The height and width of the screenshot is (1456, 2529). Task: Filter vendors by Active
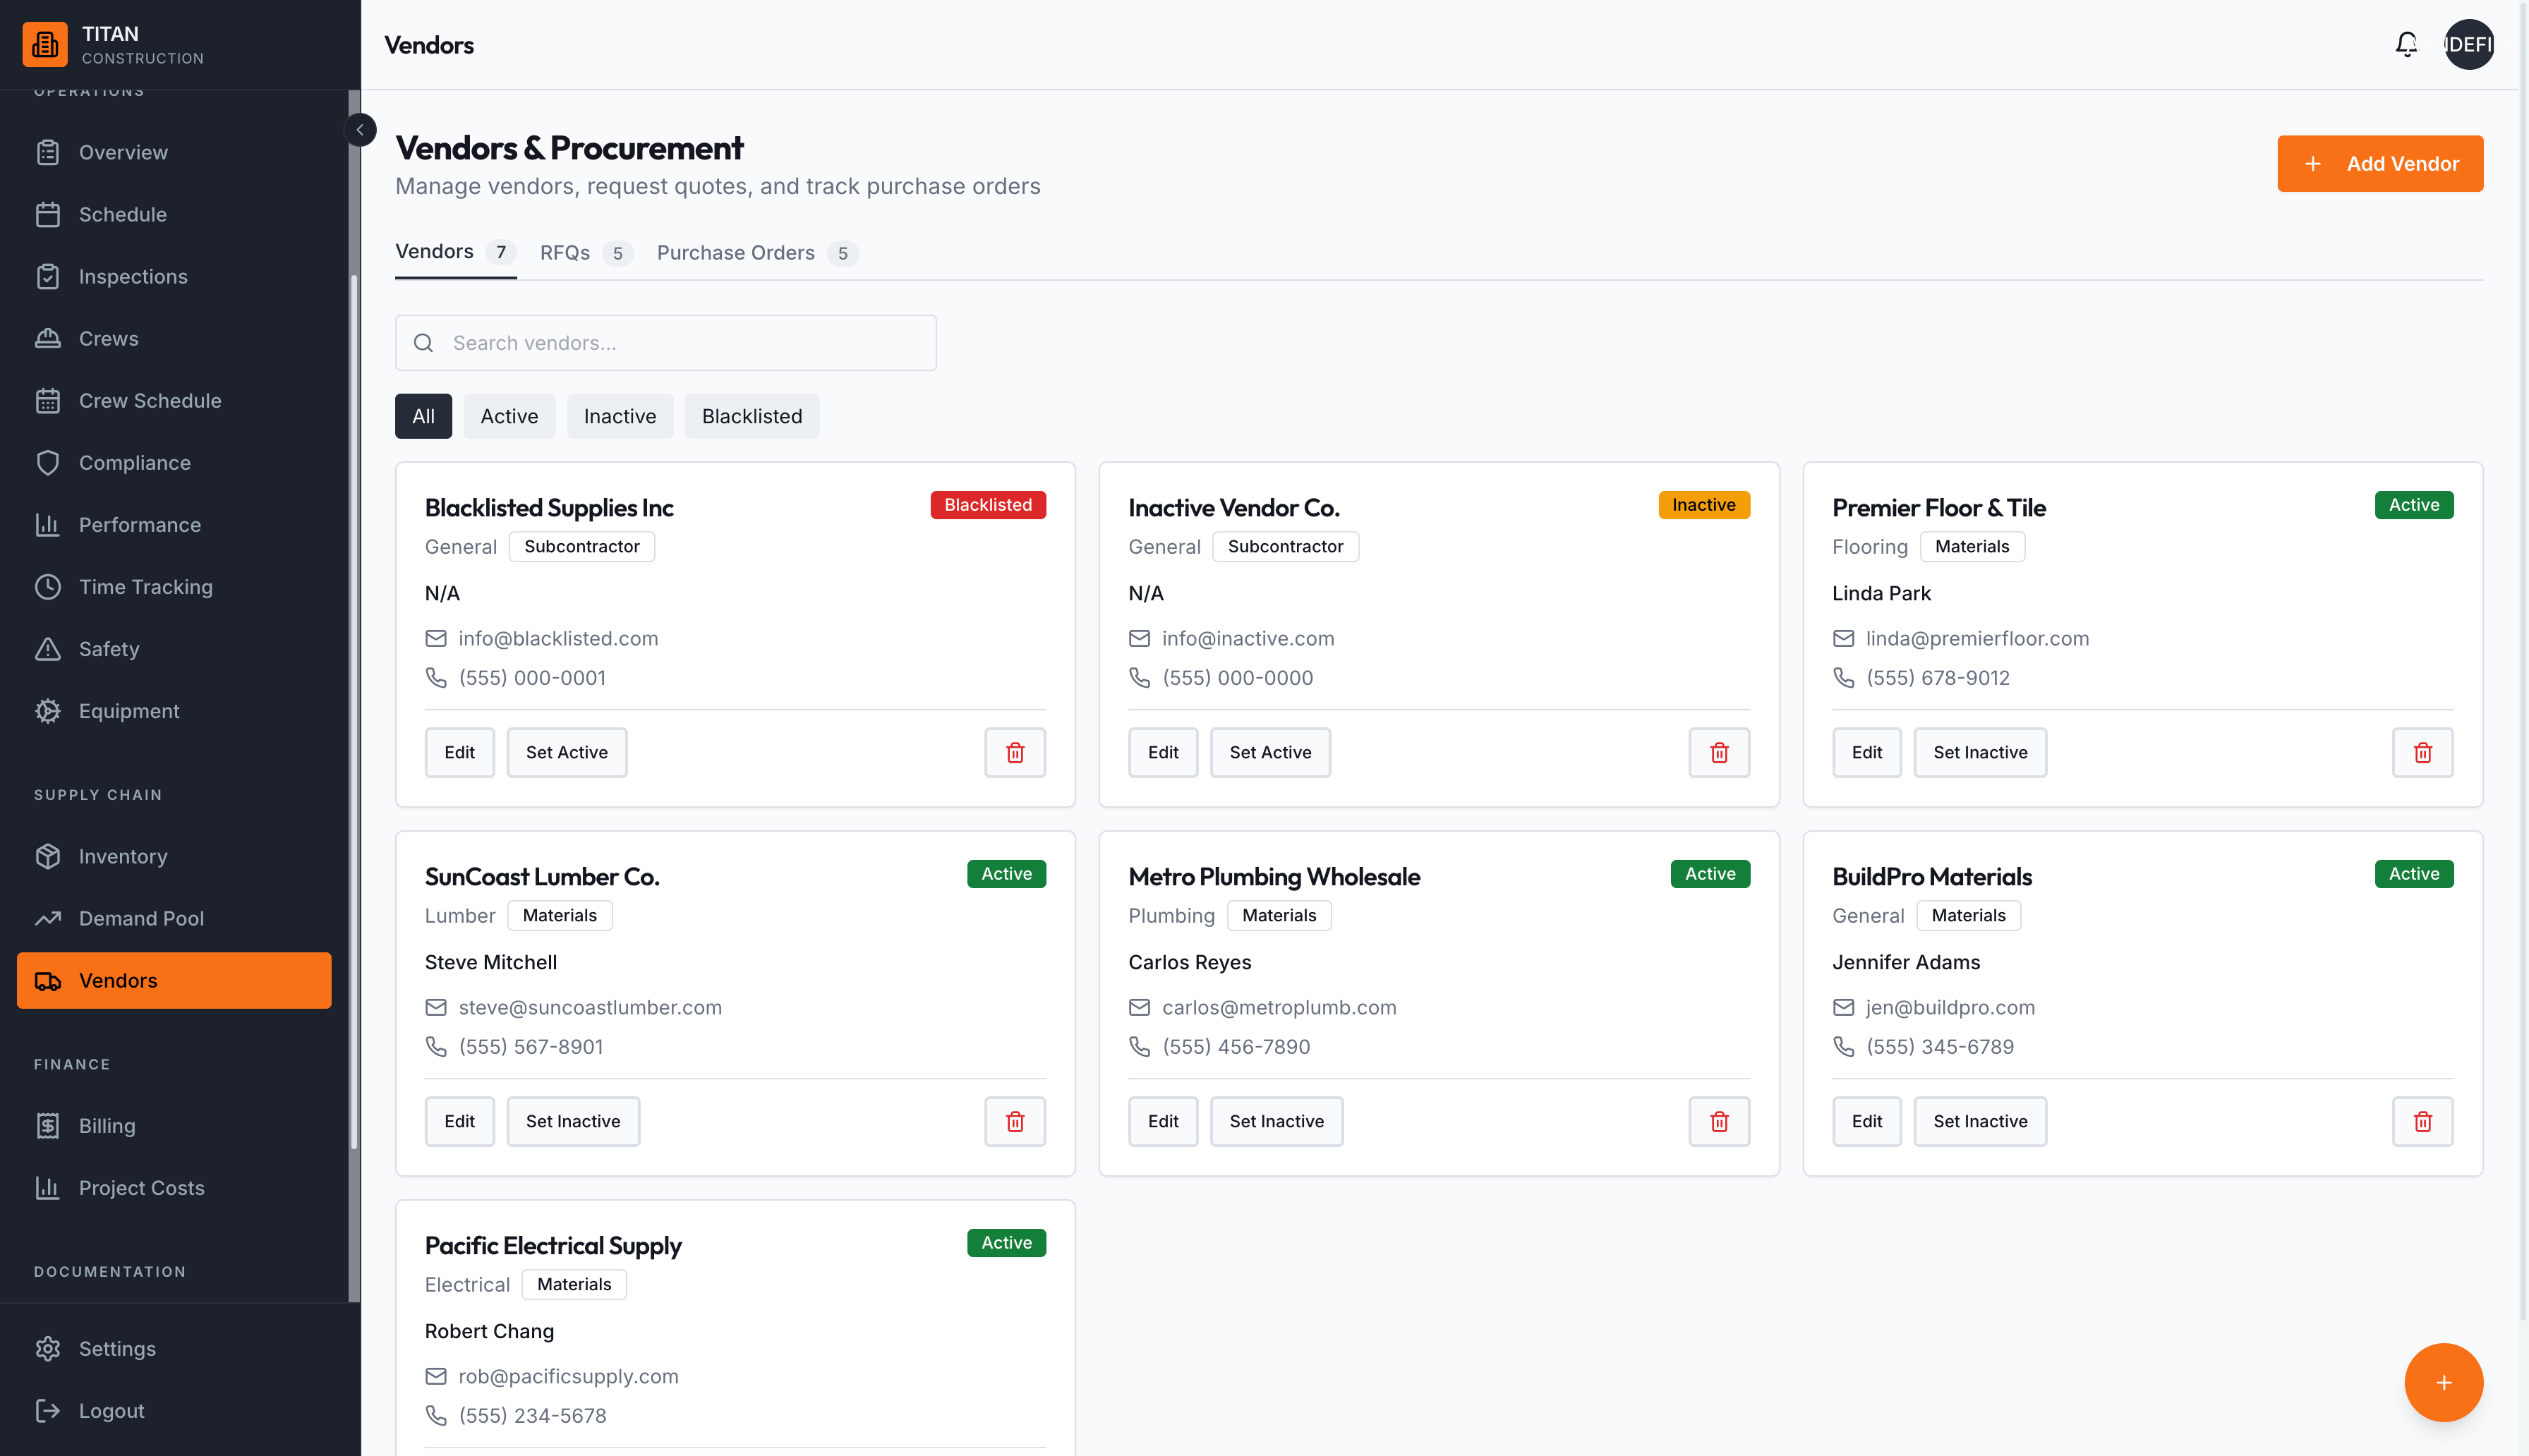click(509, 416)
